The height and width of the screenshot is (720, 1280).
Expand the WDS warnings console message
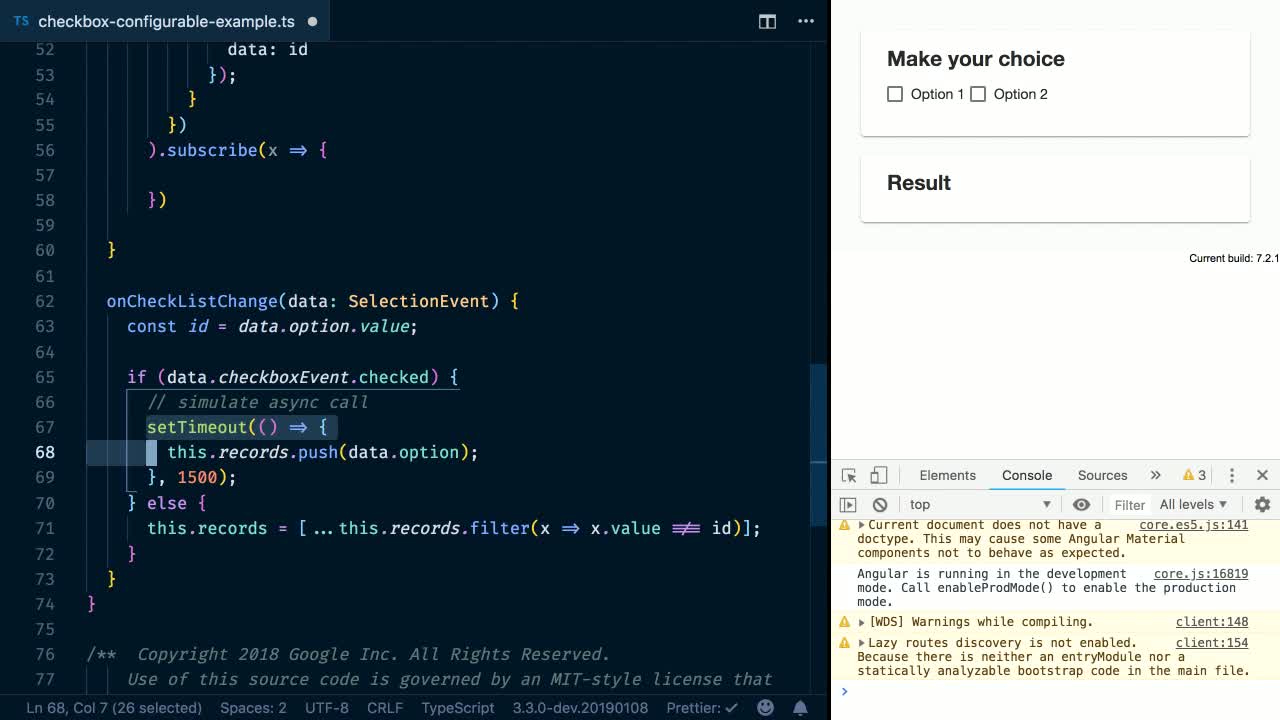coord(861,622)
